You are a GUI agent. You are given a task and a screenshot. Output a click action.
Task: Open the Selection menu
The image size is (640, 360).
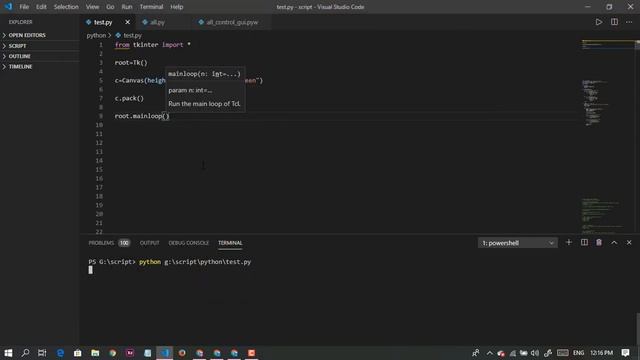point(66,7)
